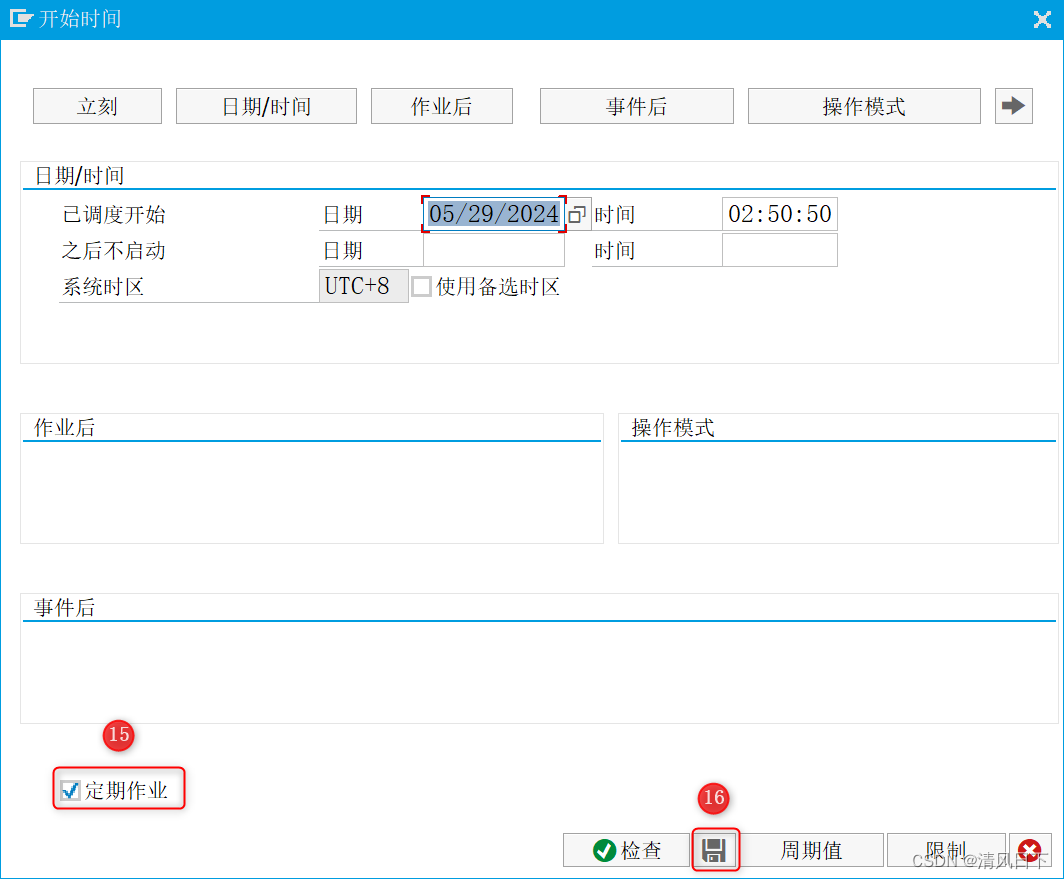
Task: Click the green checkmark on 检查 button
Action: tap(606, 849)
